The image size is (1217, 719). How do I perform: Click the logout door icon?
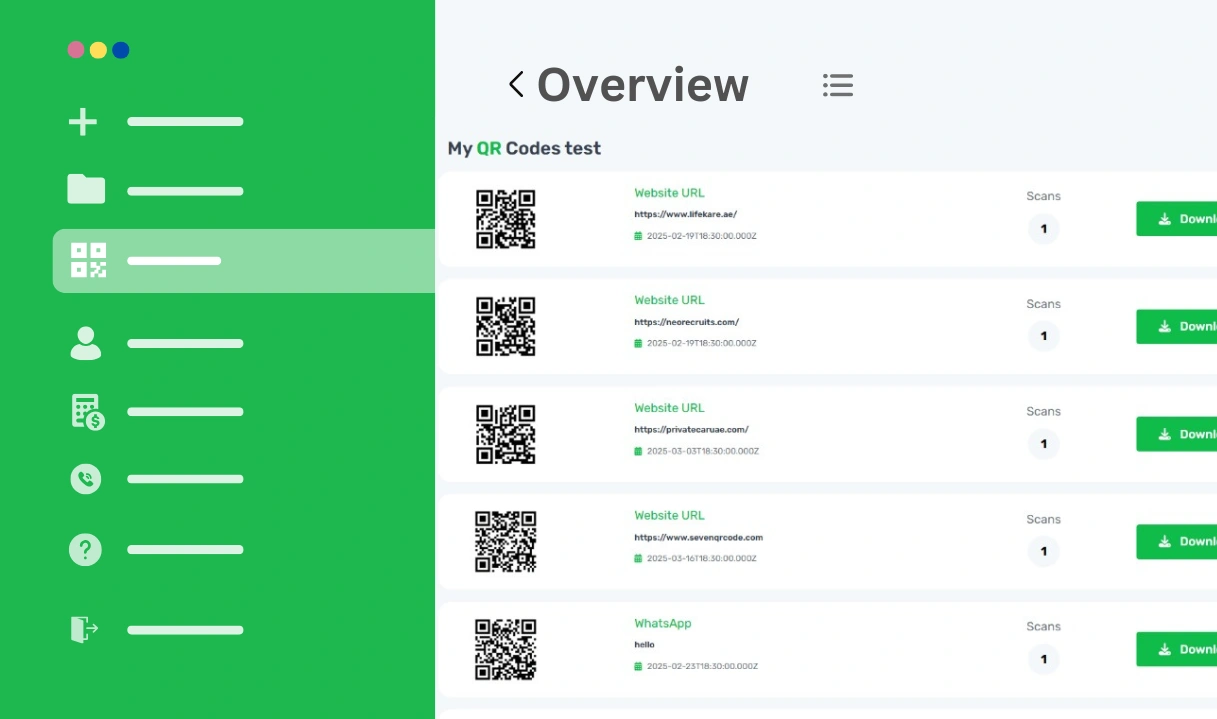point(84,629)
